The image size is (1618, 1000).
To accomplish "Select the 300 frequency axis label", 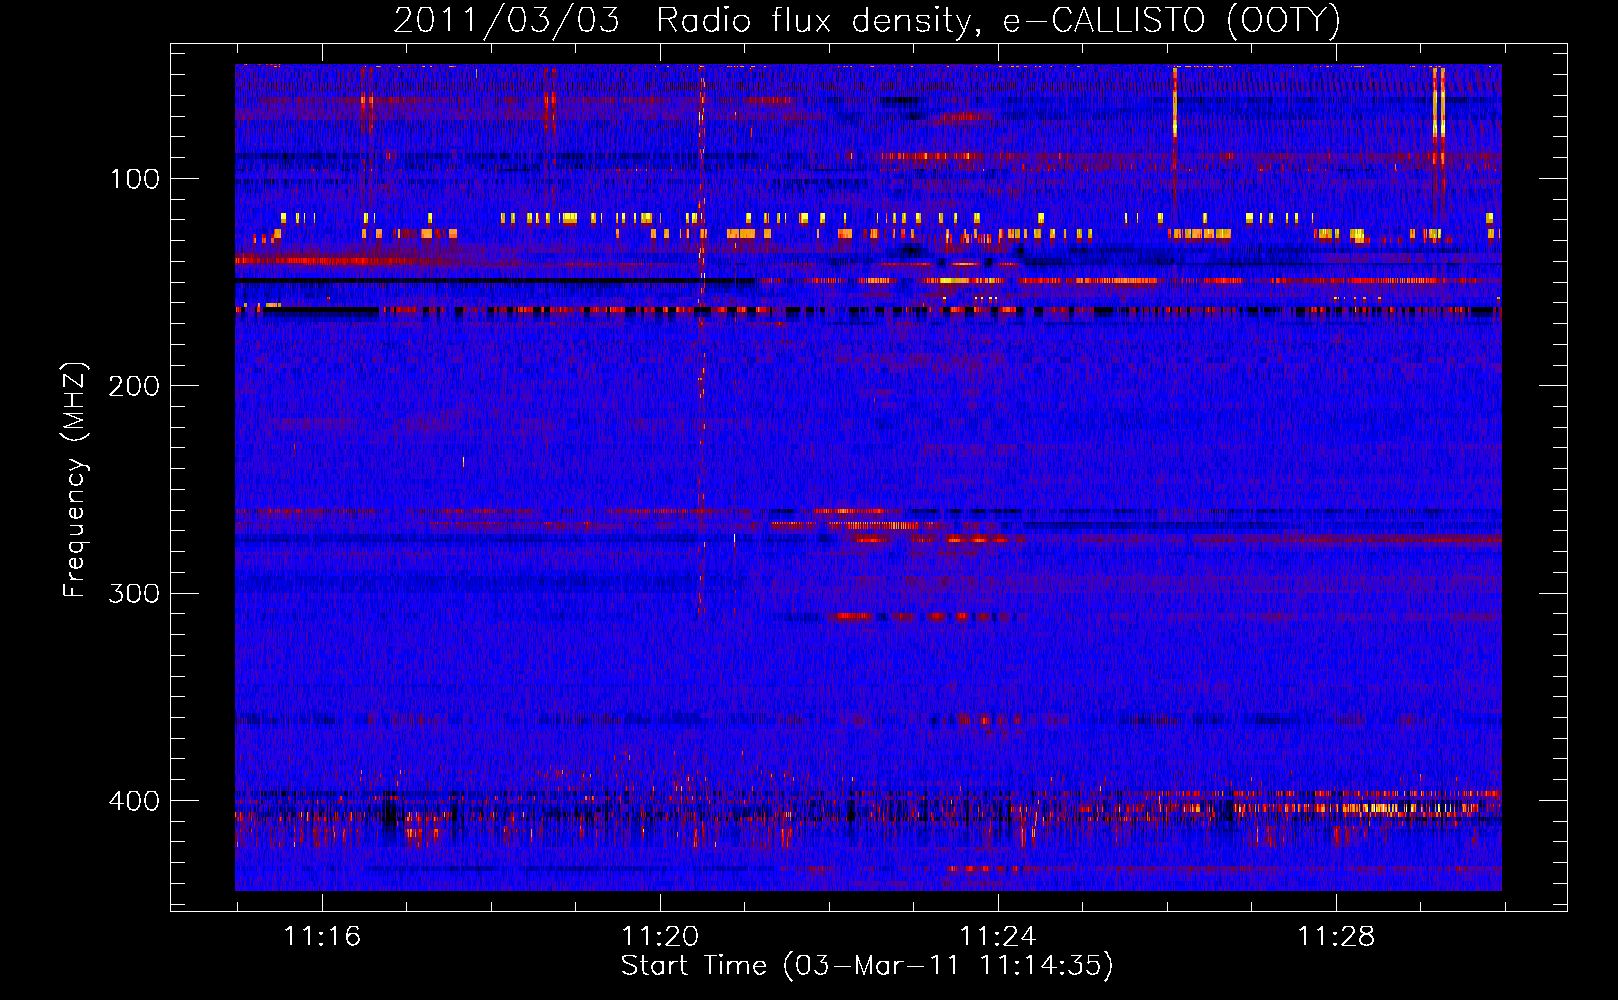I will click(135, 593).
